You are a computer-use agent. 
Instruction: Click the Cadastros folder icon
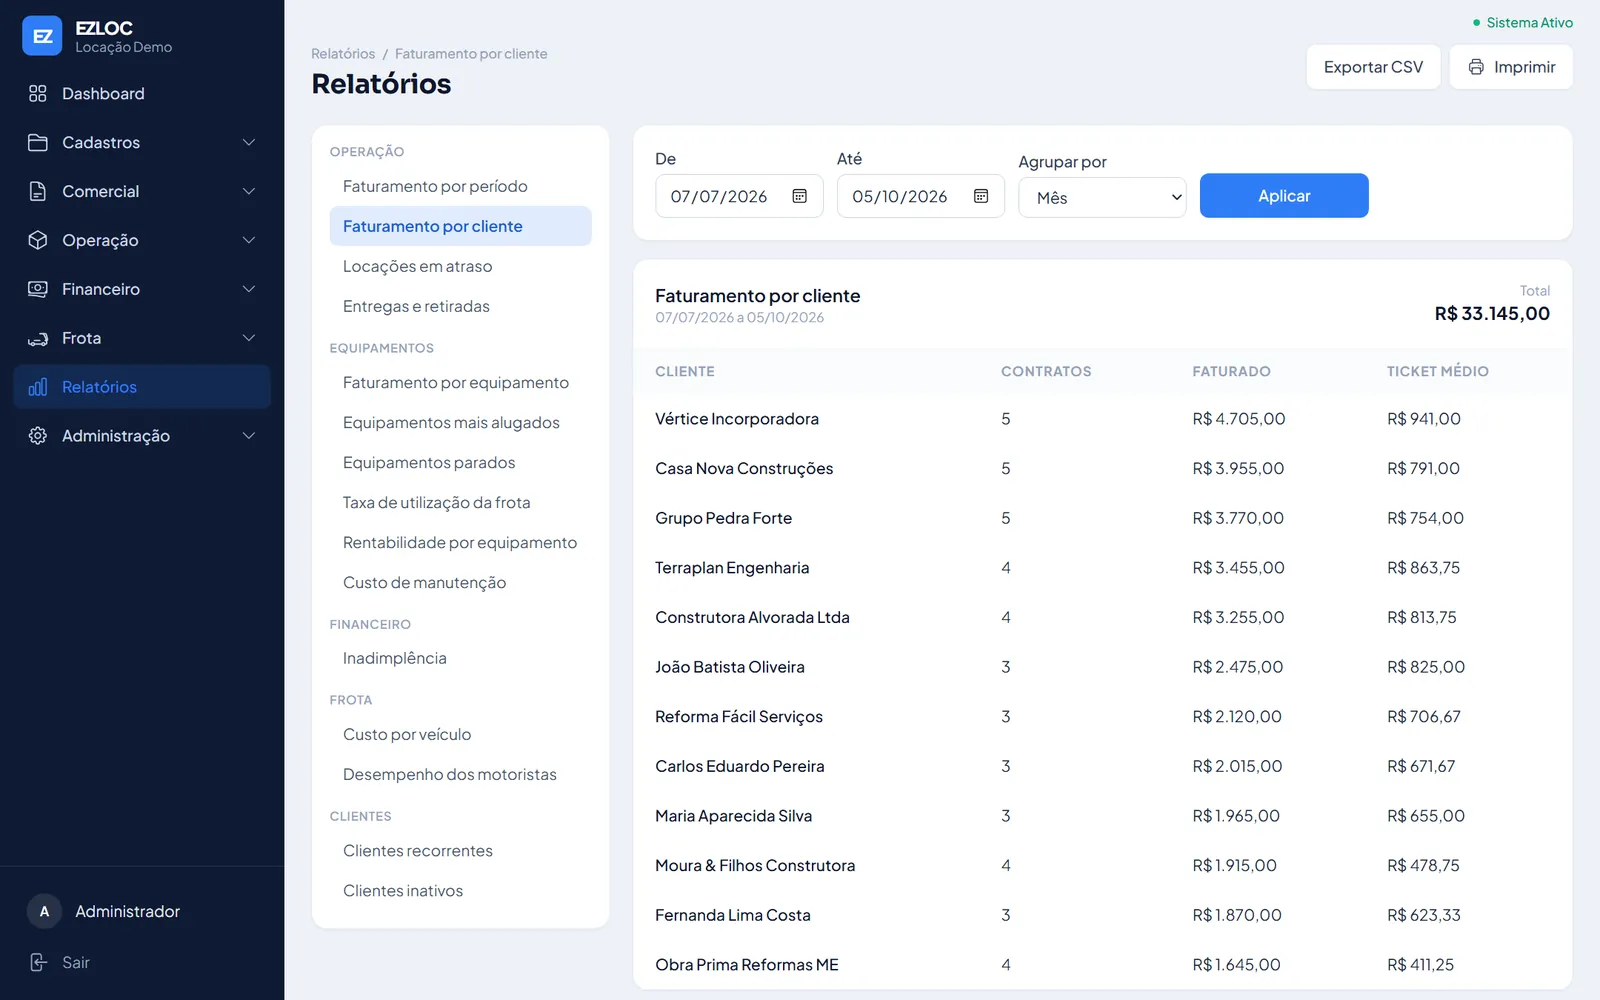[38, 142]
